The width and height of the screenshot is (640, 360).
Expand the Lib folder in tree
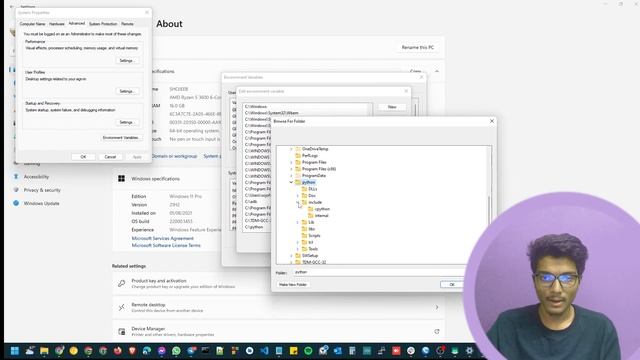point(298,222)
